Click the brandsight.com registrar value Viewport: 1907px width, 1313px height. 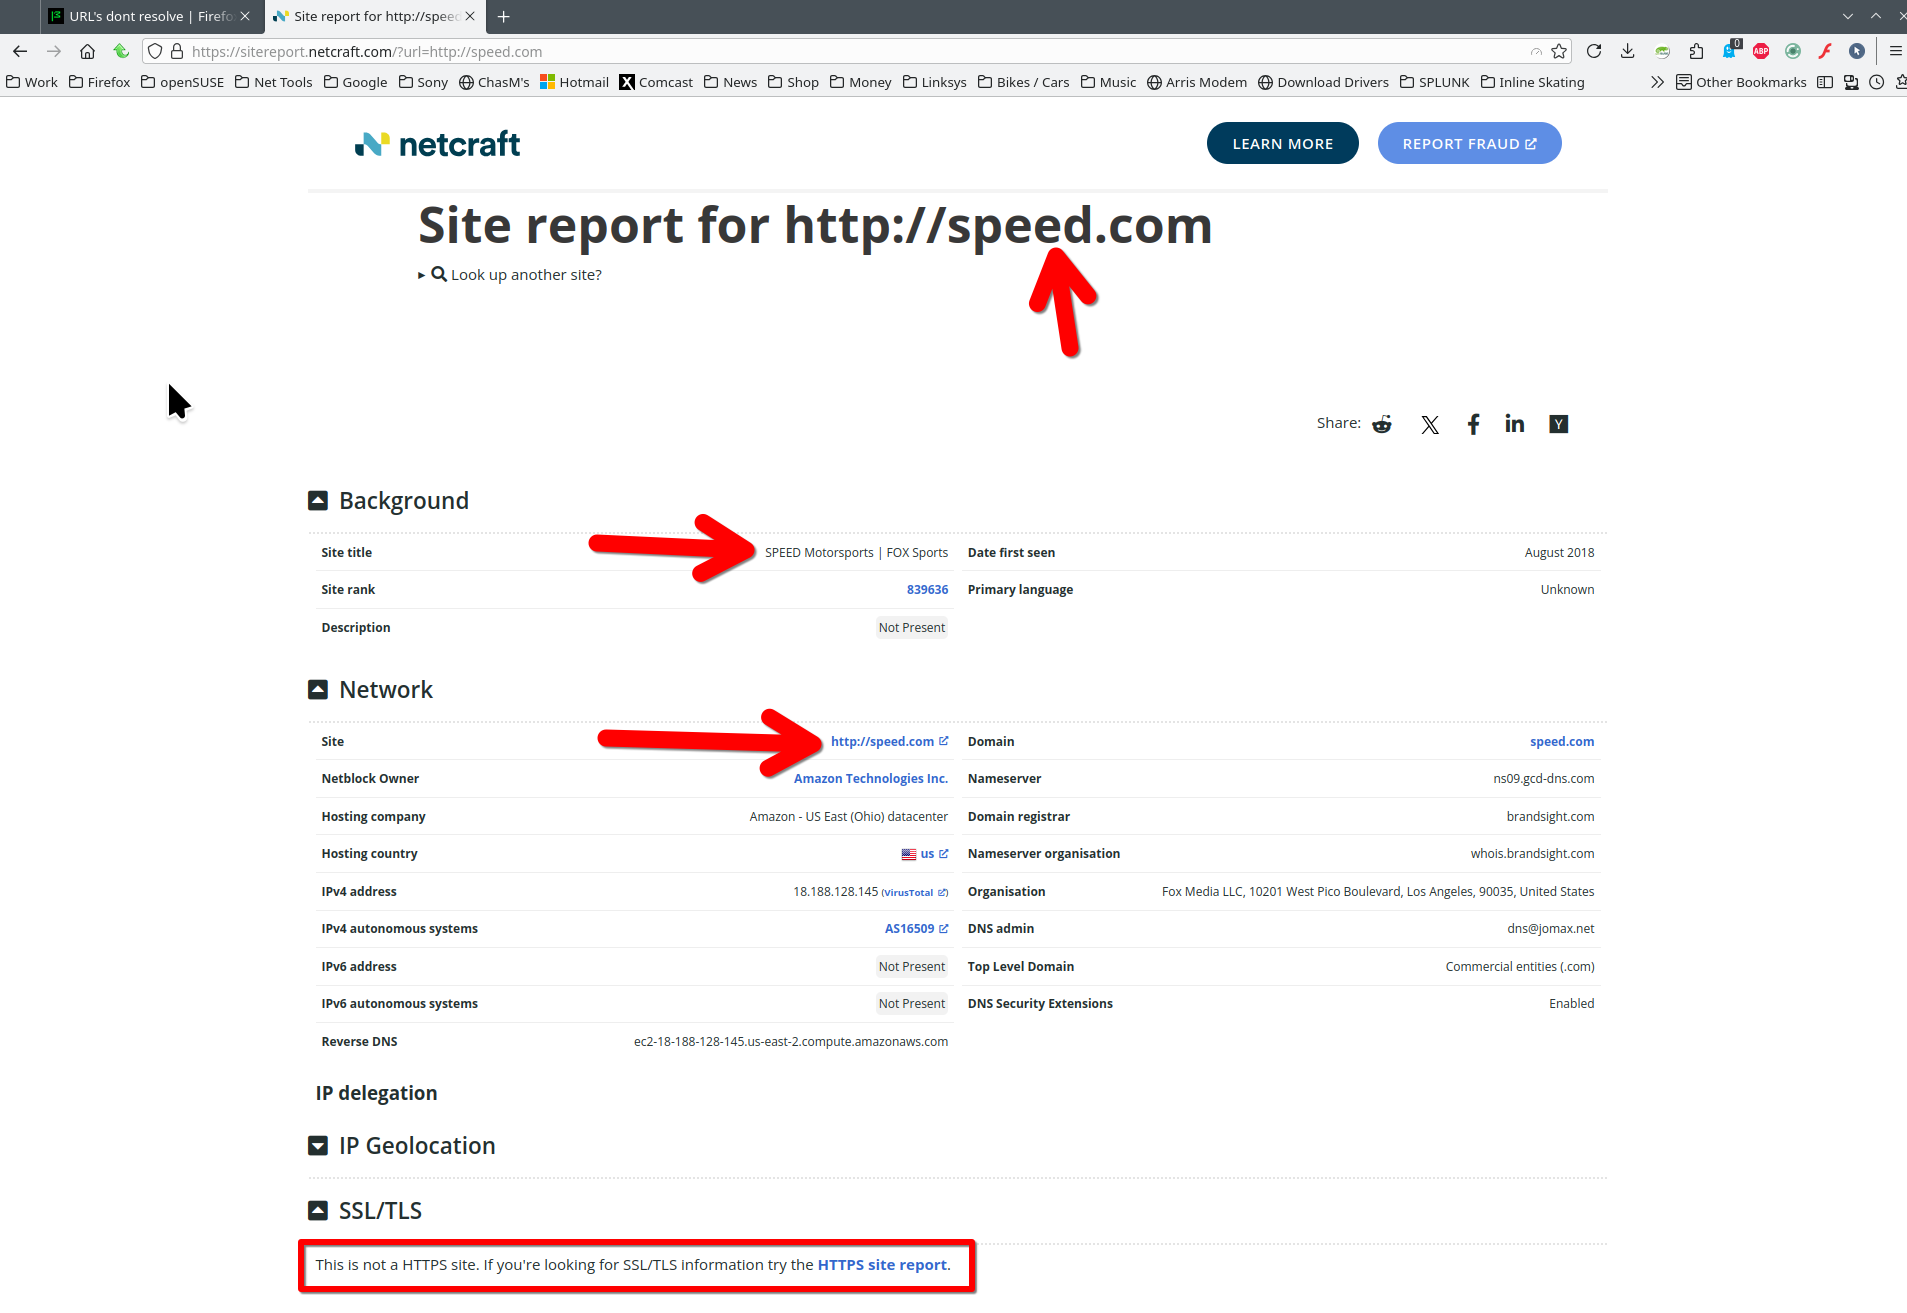[1550, 817]
